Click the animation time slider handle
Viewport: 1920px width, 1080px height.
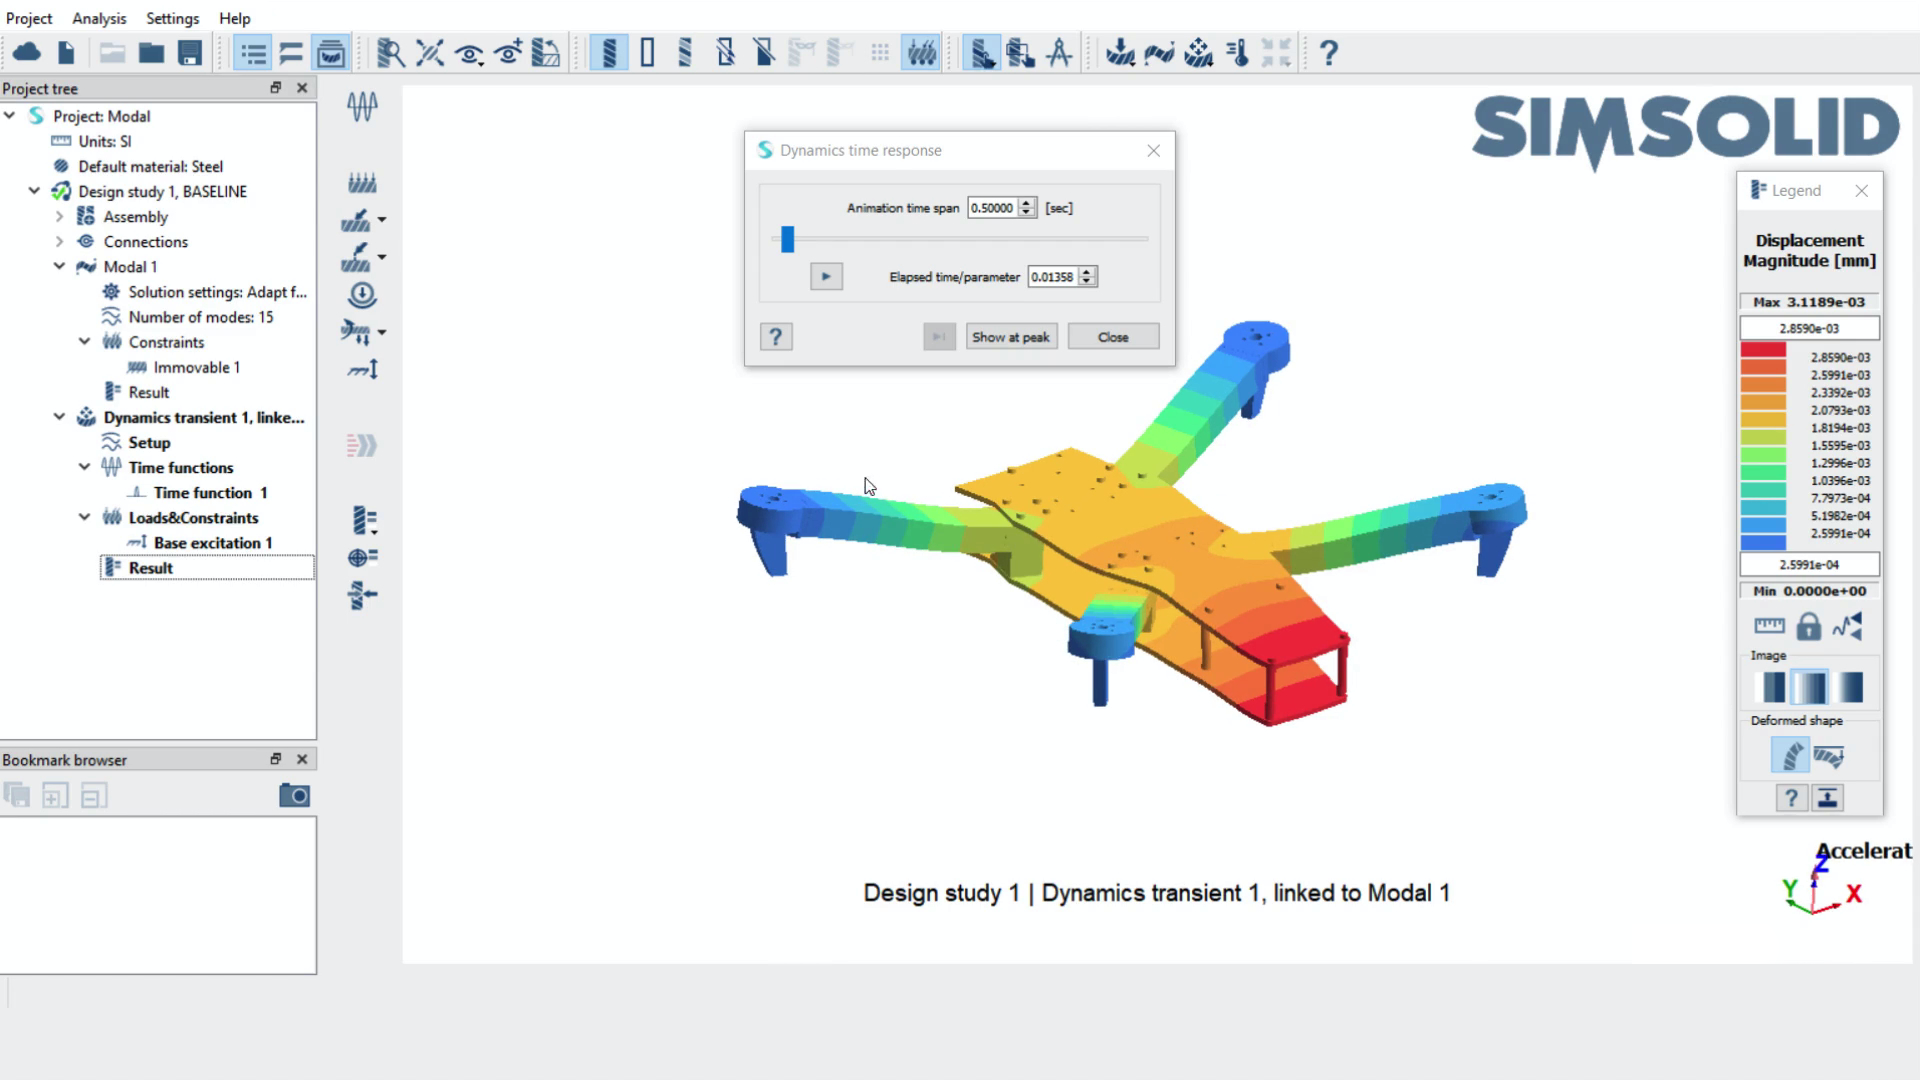click(x=788, y=239)
